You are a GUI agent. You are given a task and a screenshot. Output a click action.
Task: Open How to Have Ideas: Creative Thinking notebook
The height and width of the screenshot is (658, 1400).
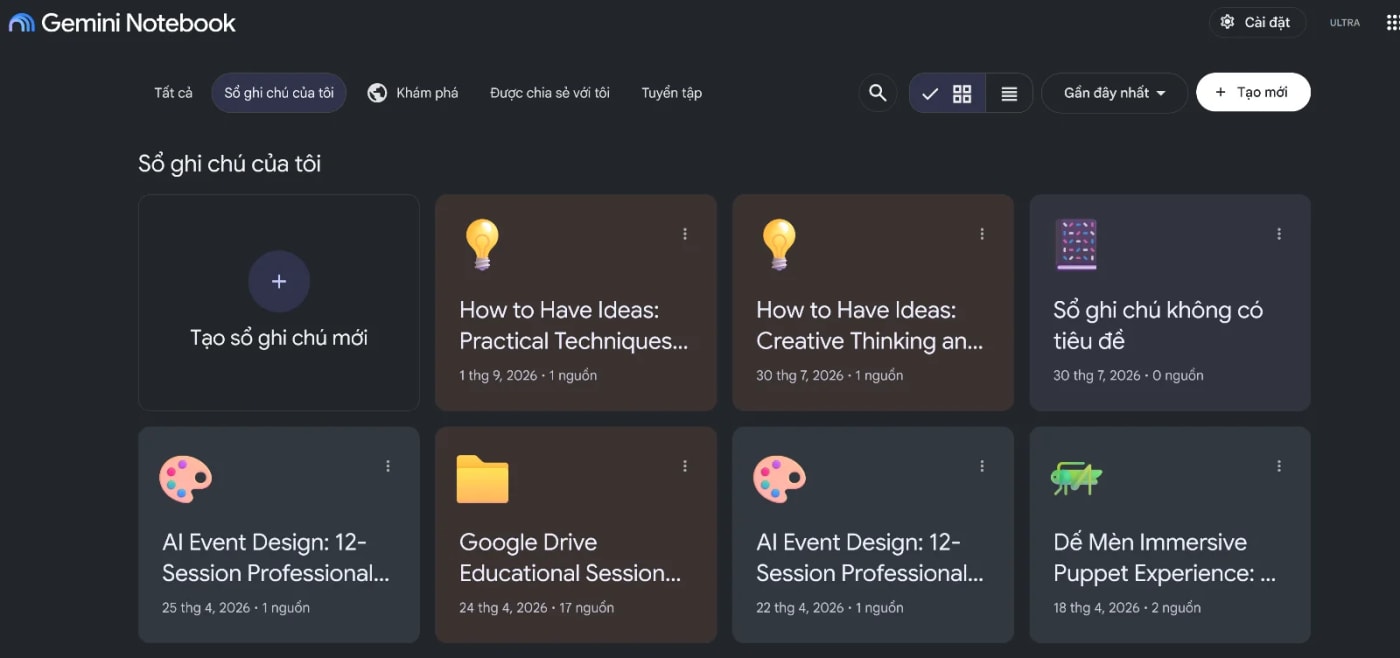[873, 303]
